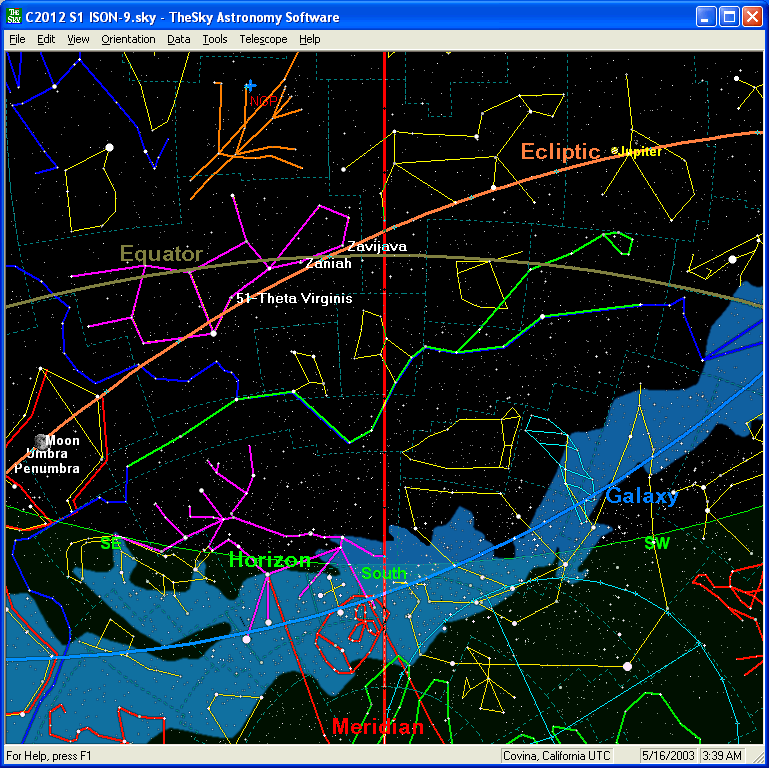Click the 3:39 AM time field

point(724,755)
